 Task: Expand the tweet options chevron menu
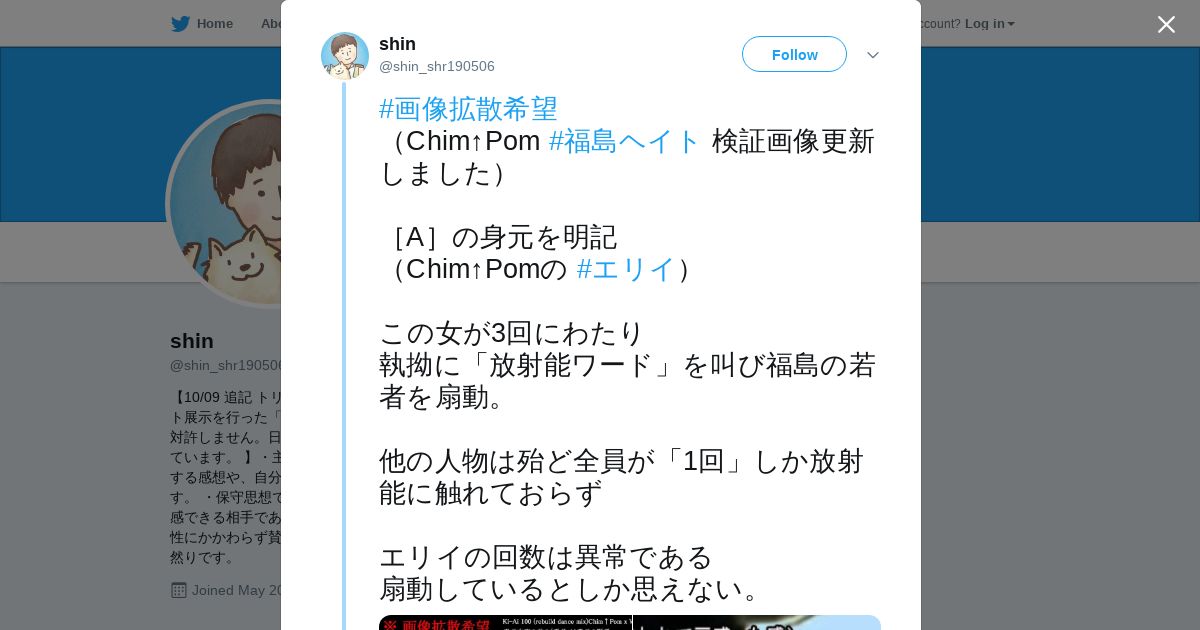tap(873, 55)
